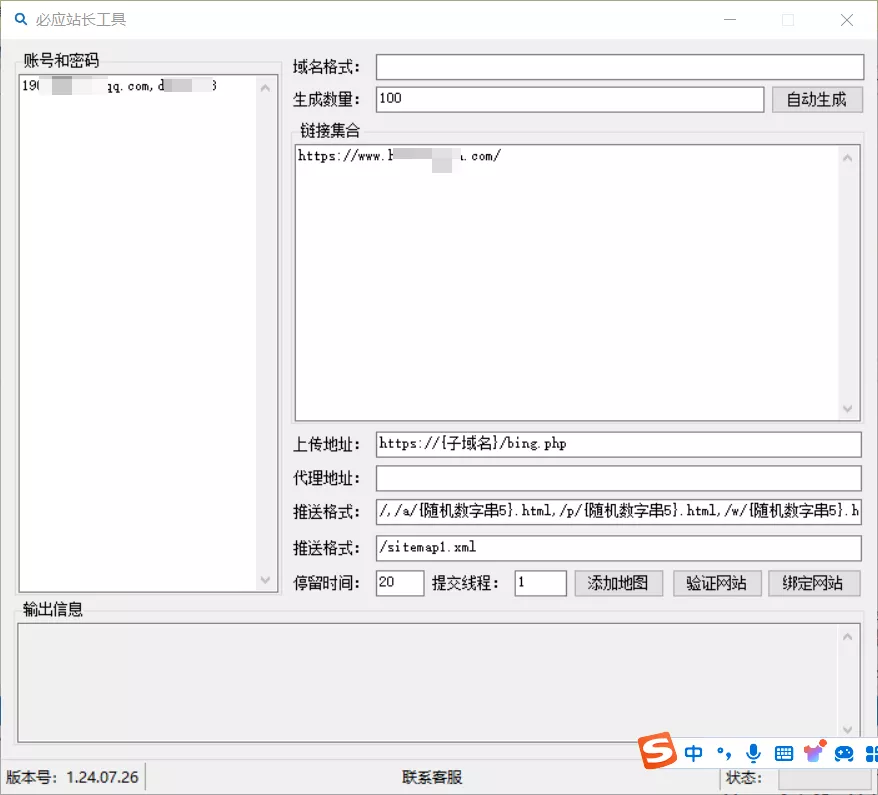
Task: Click down arrow of 链接集合 scrollbar
Action: tap(848, 409)
